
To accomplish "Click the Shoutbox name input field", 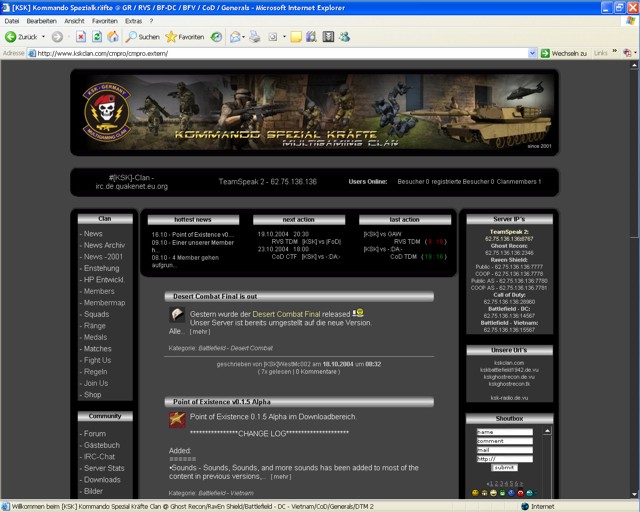I will (x=507, y=432).
